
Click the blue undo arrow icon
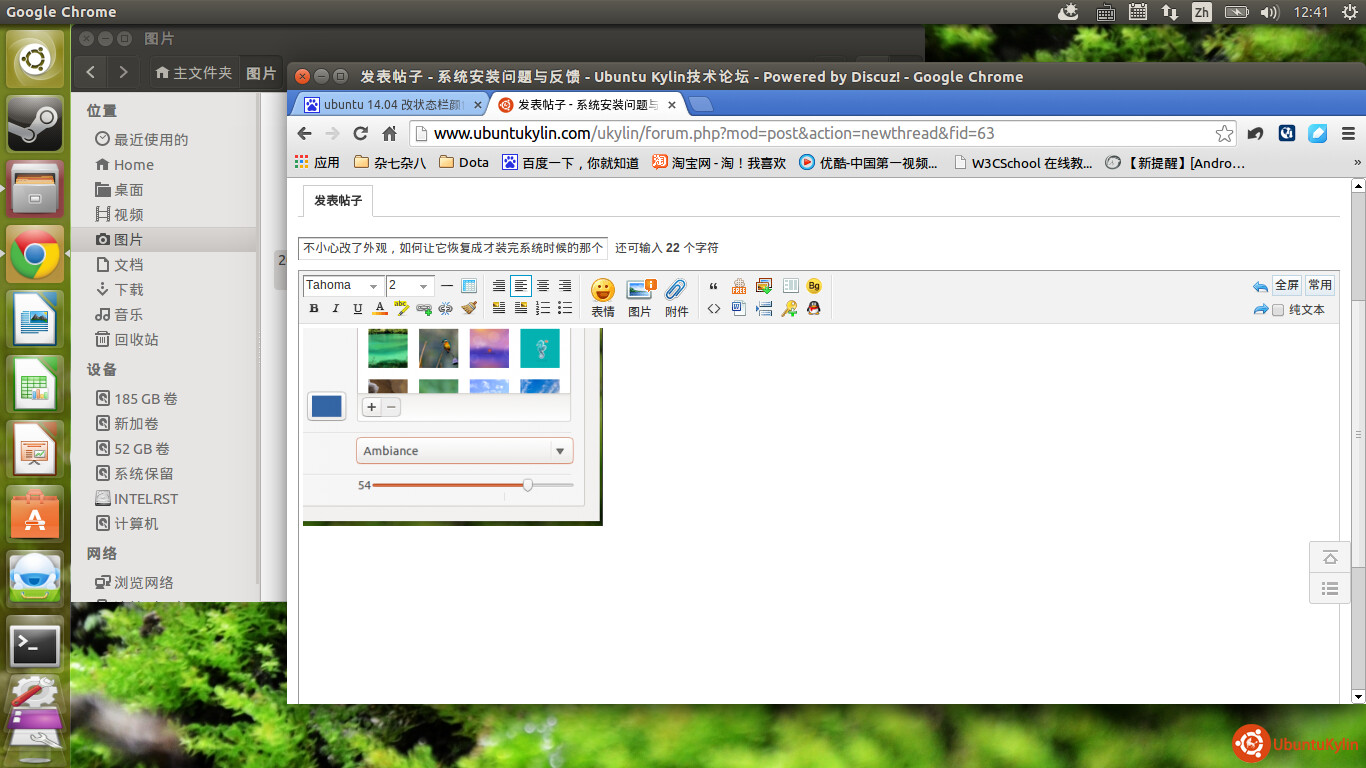click(1260, 287)
